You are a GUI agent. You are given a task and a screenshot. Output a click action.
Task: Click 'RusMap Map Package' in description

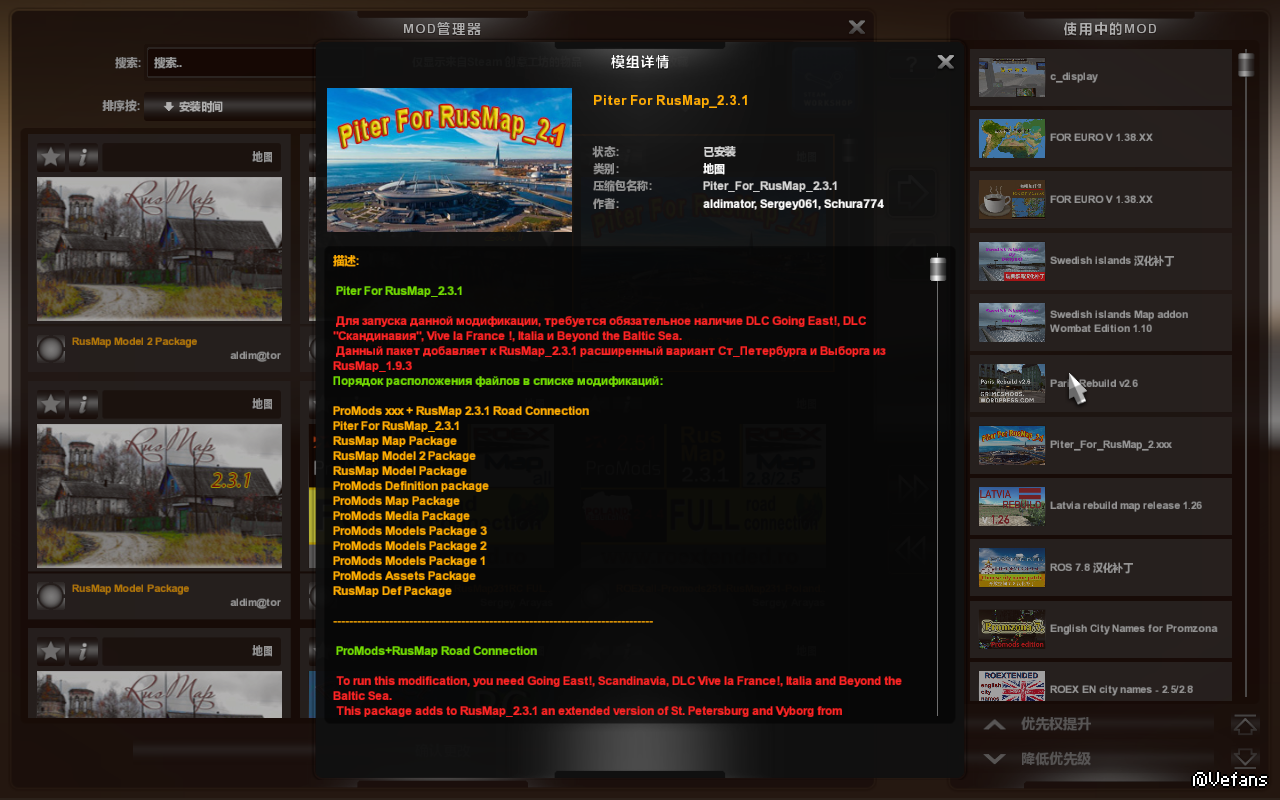pos(395,441)
